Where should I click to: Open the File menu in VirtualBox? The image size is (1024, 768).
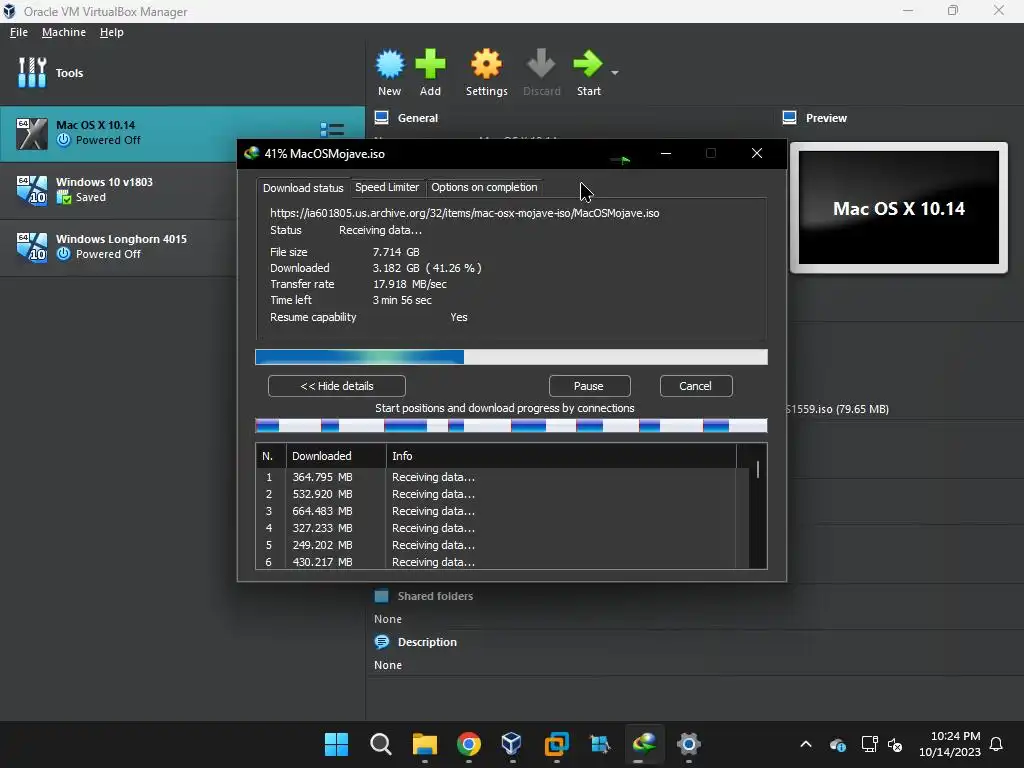coord(18,32)
